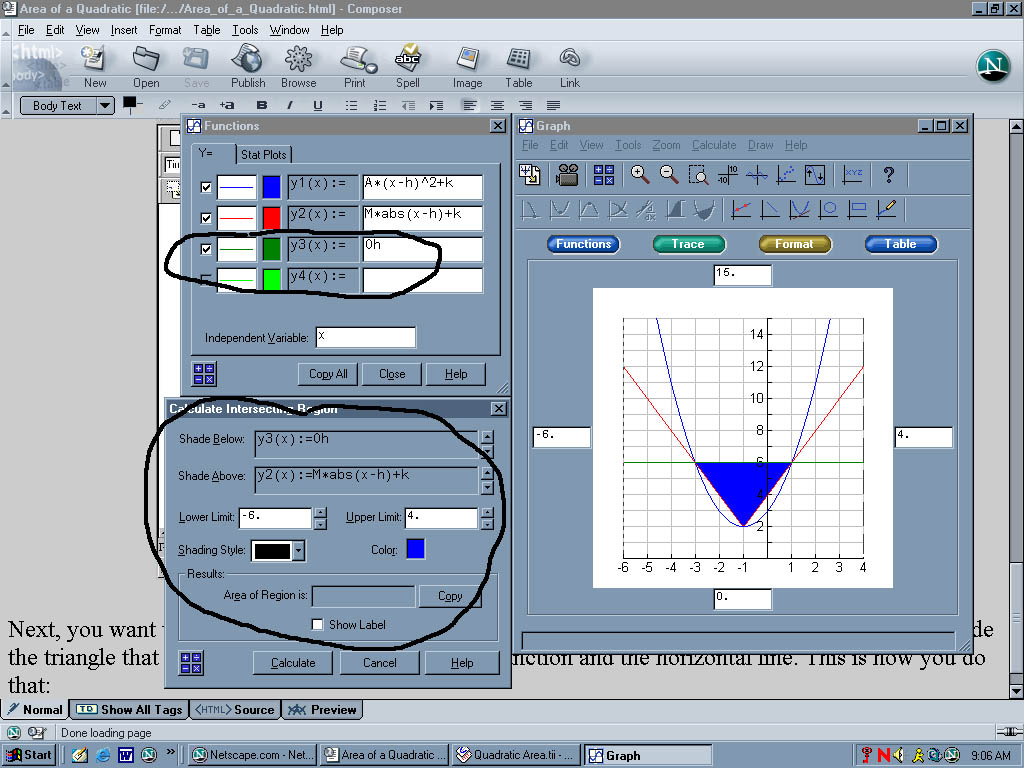Click the movie camera icon in Graph toolbar
The image size is (1024, 768).
click(x=567, y=175)
